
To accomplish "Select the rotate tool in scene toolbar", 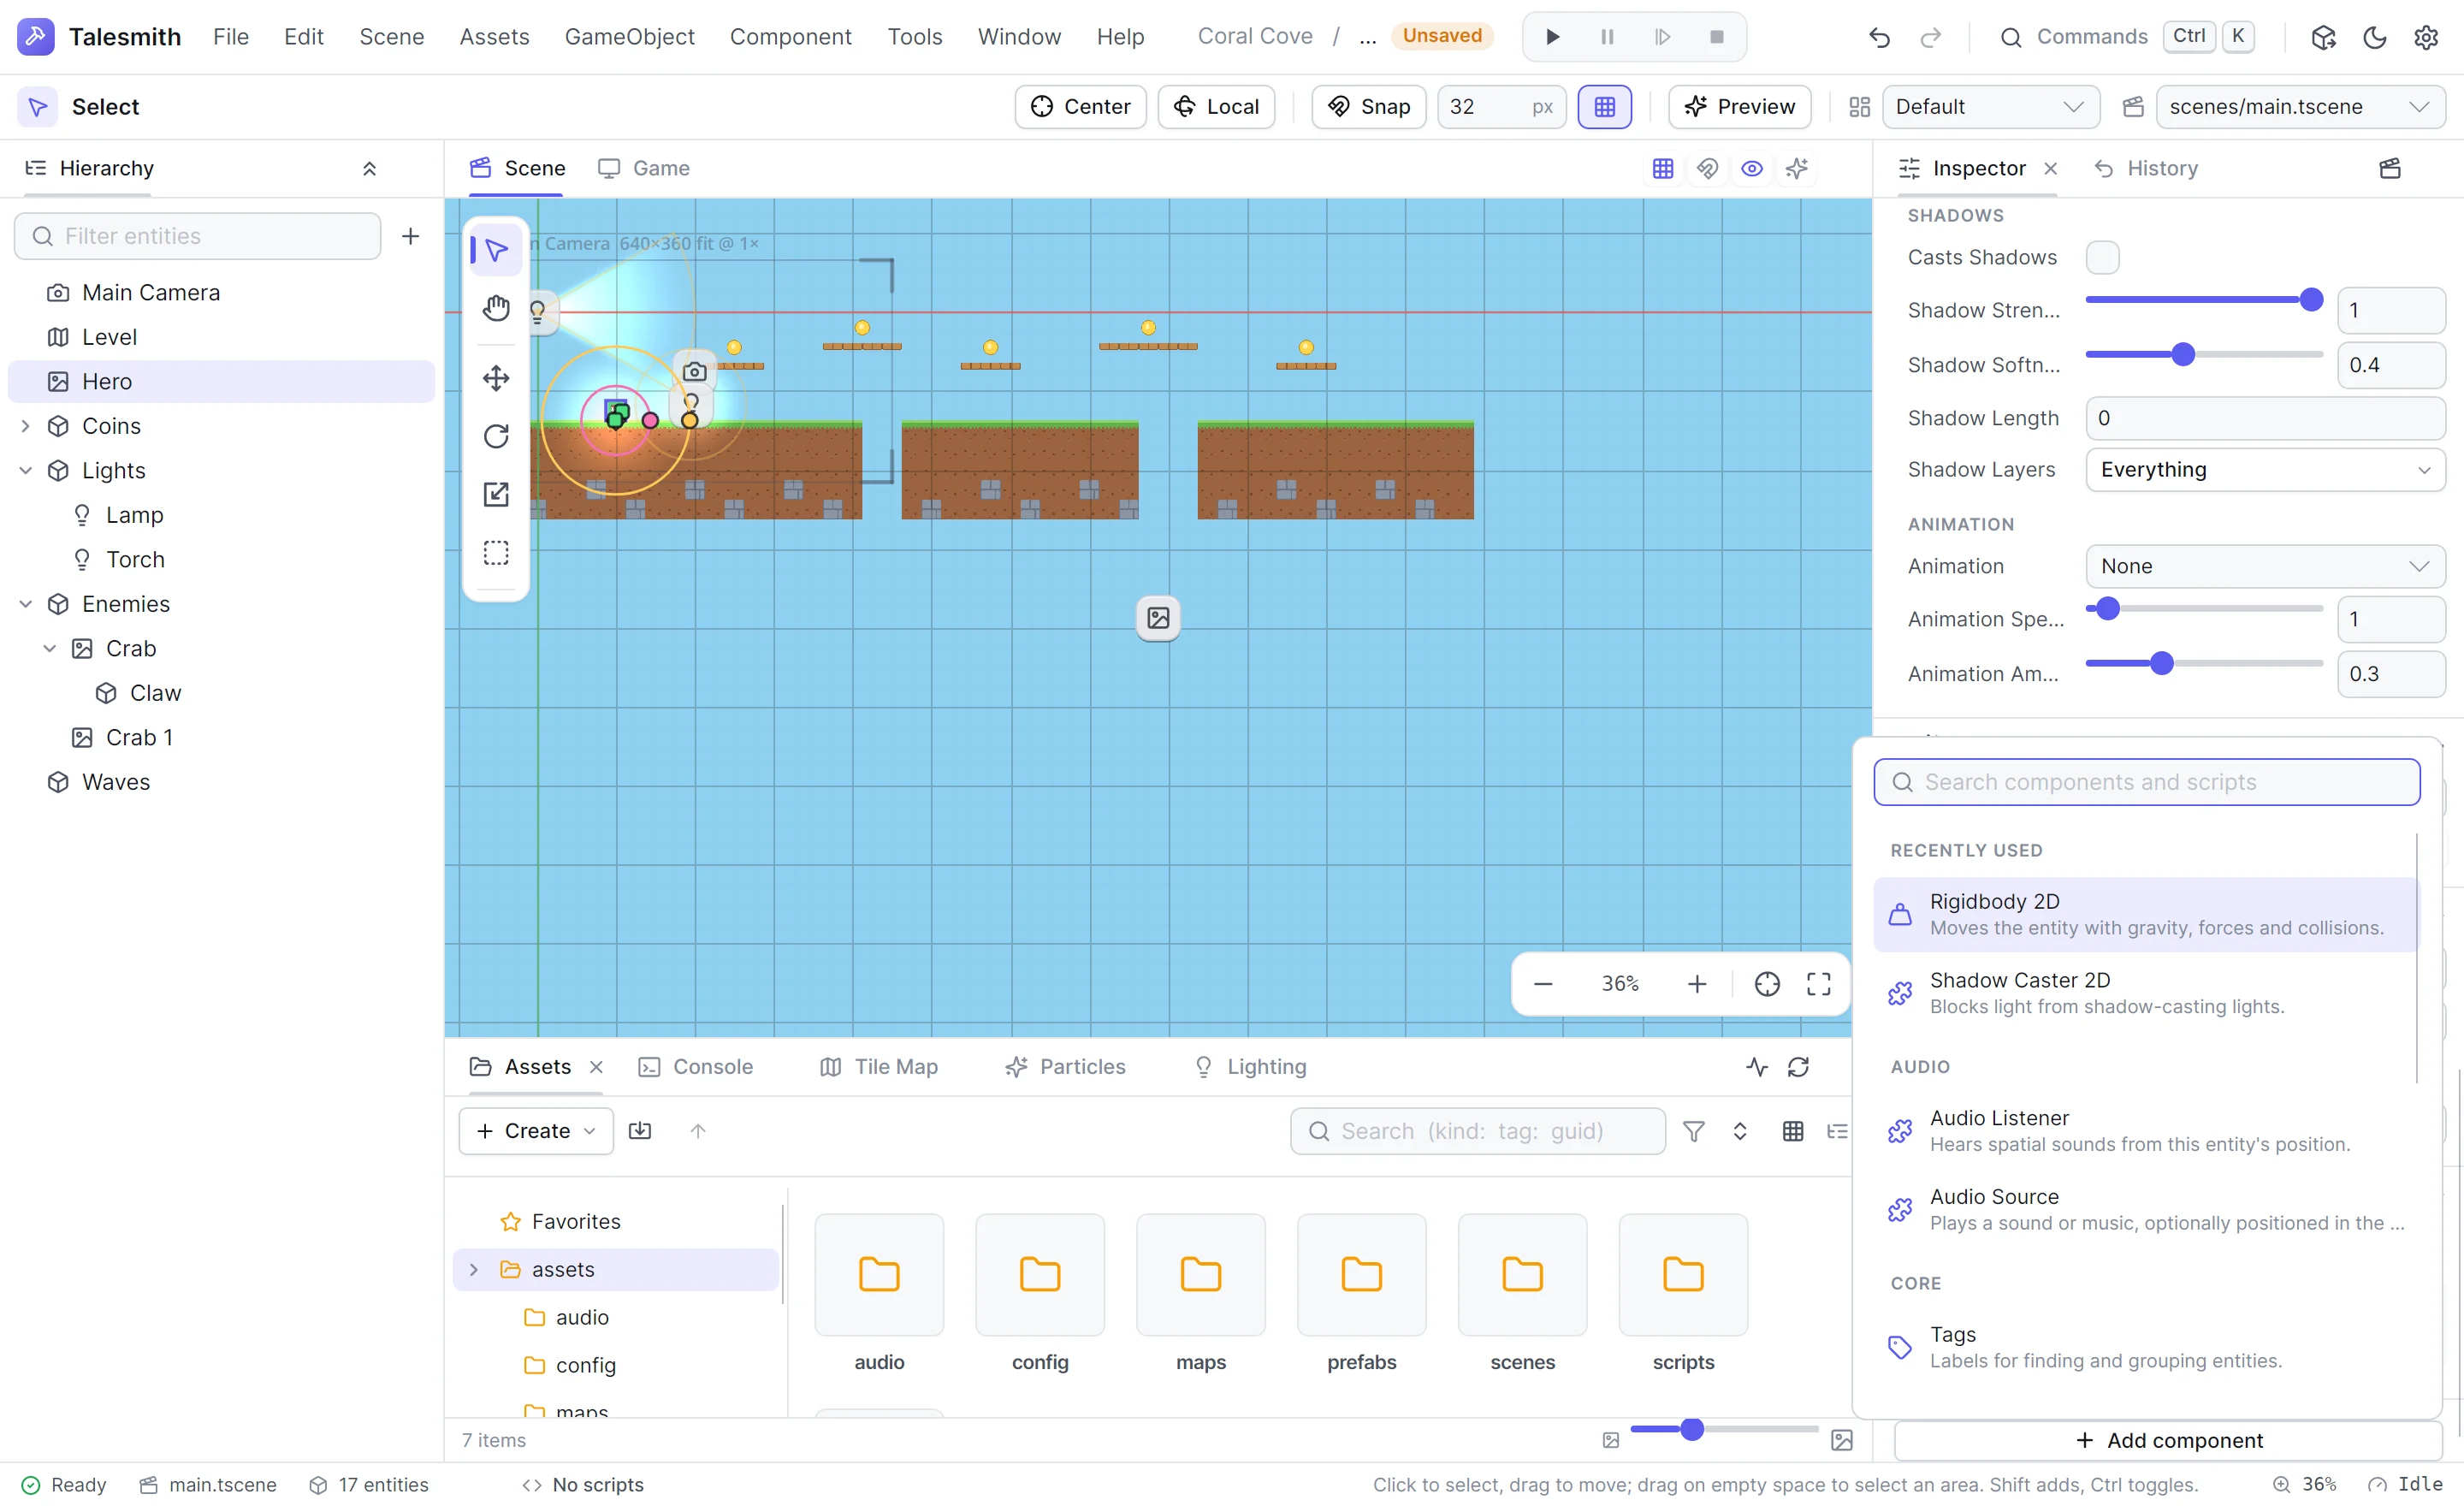I will [496, 436].
